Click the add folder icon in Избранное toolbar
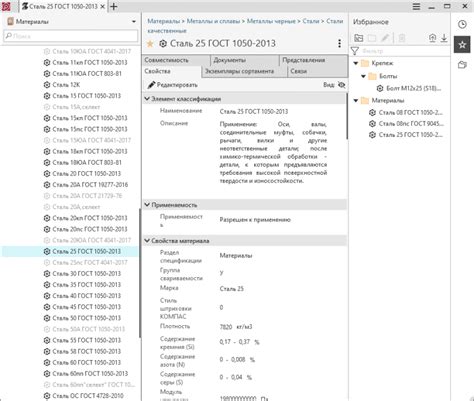The image size is (474, 401). (359, 38)
